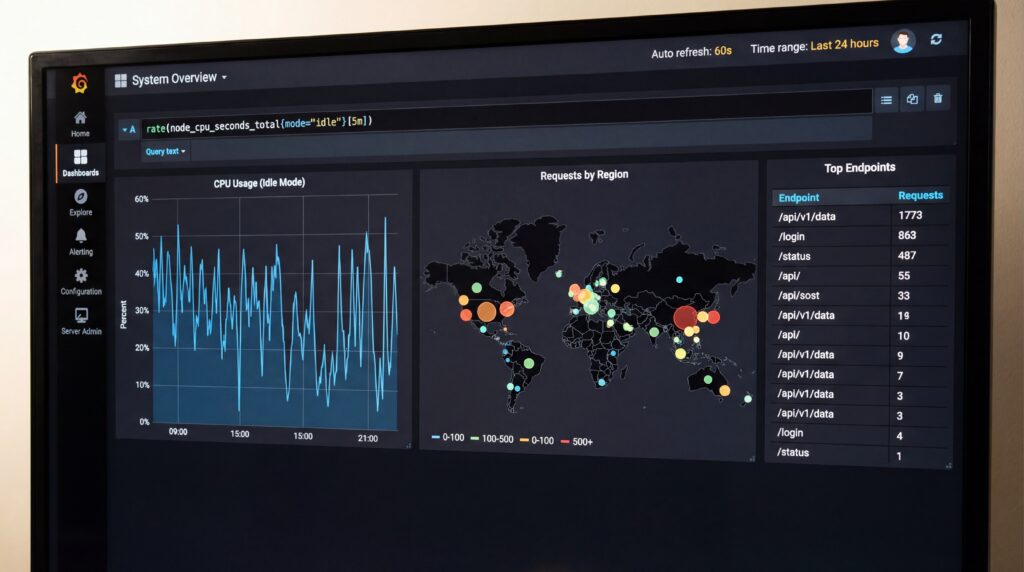Screen dimensions: 1024x572
Task: Toggle the 500+ legend series
Action: [576, 441]
